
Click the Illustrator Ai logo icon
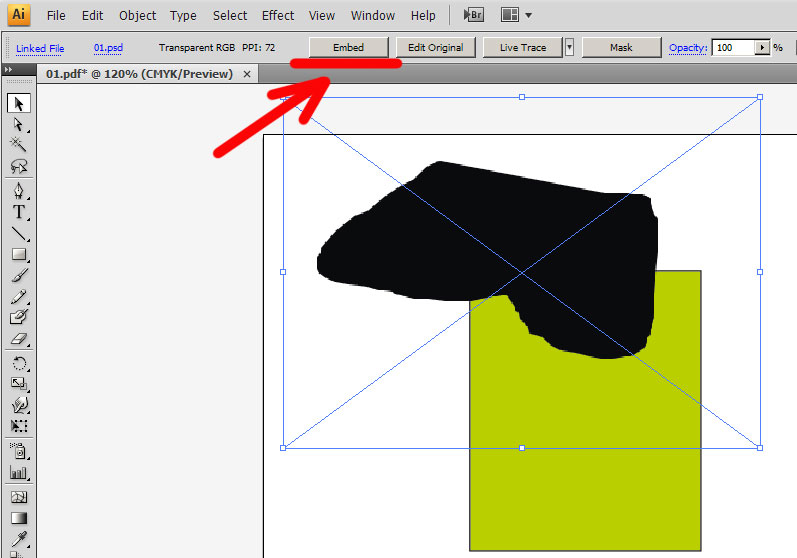pyautogui.click(x=19, y=15)
